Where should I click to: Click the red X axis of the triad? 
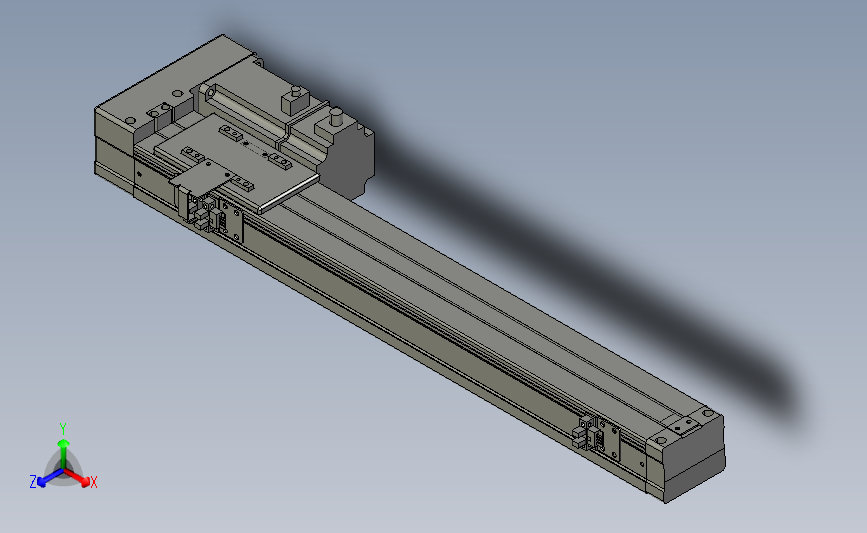click(77, 477)
